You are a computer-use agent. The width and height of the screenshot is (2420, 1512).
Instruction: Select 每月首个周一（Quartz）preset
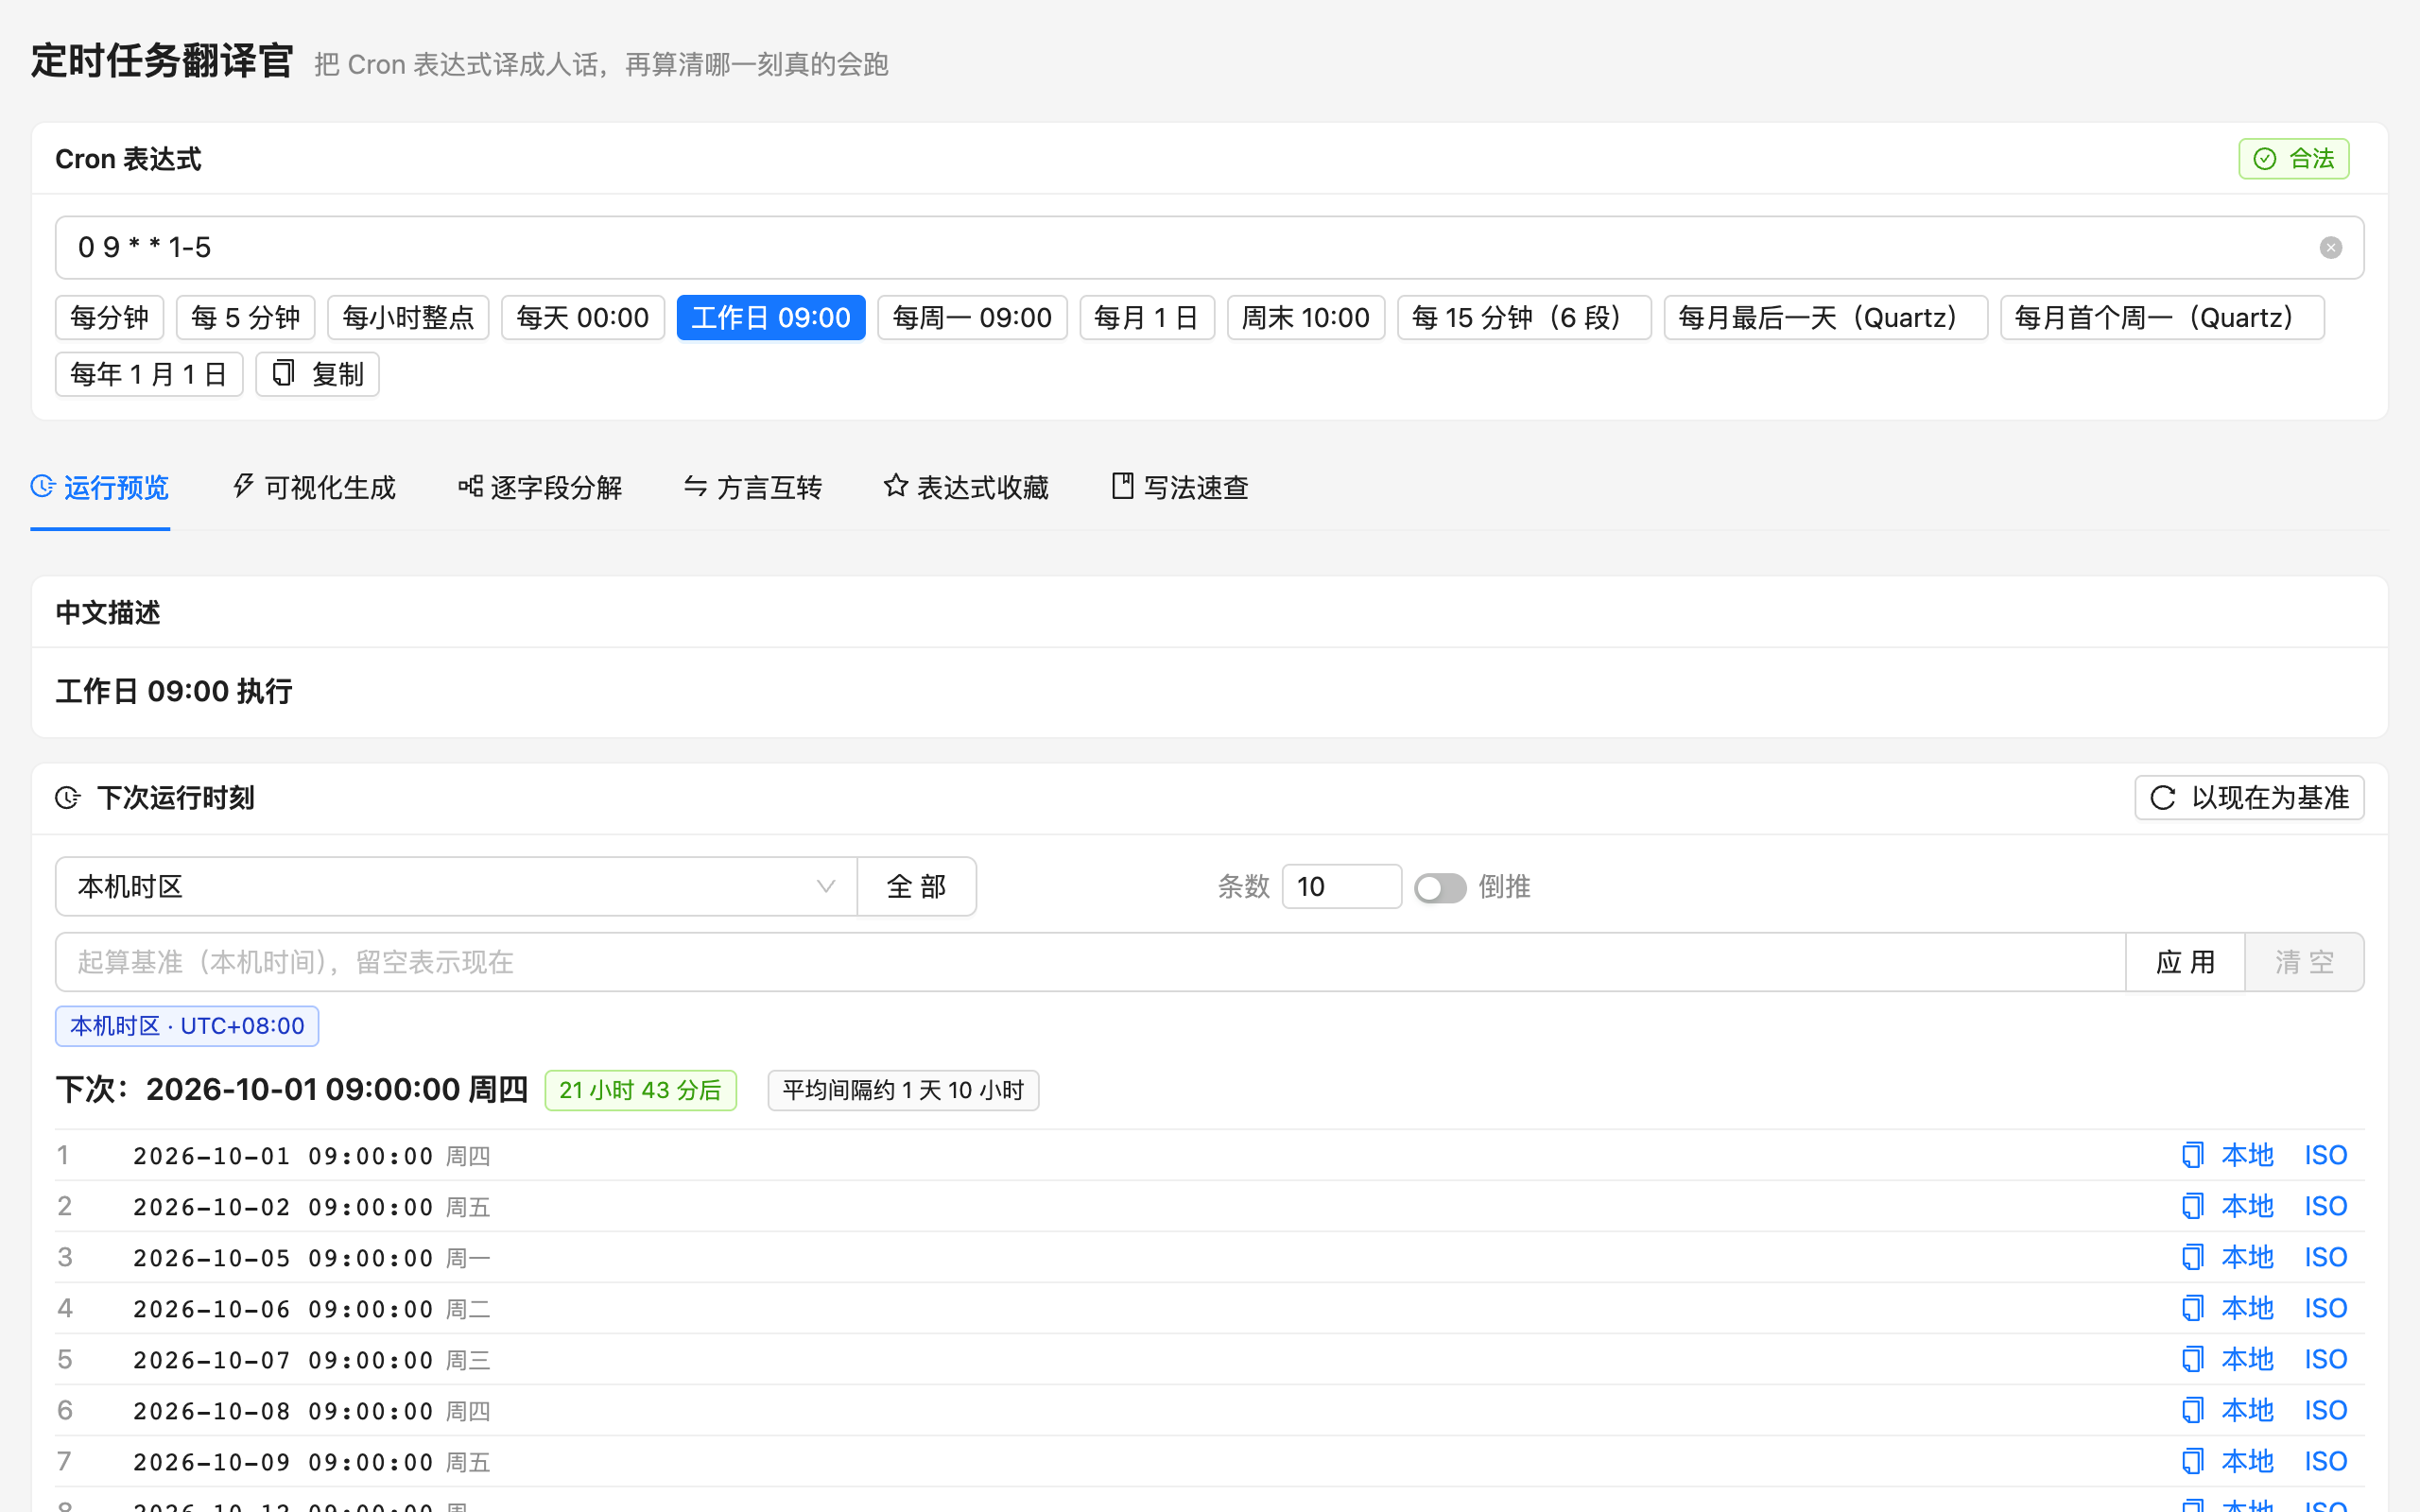coord(2162,318)
